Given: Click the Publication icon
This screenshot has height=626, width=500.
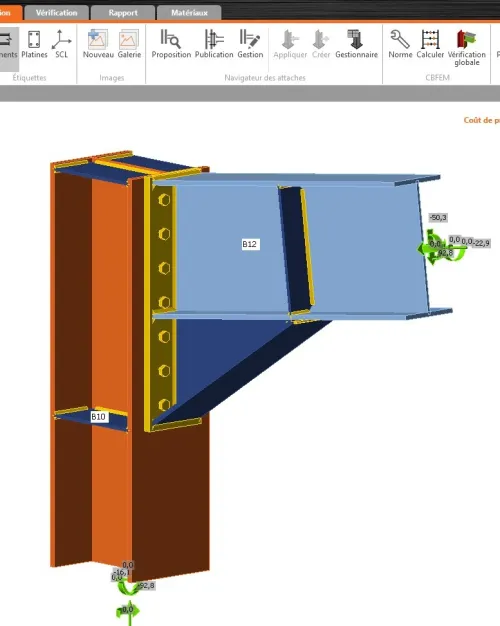Looking at the screenshot, I should click(214, 45).
